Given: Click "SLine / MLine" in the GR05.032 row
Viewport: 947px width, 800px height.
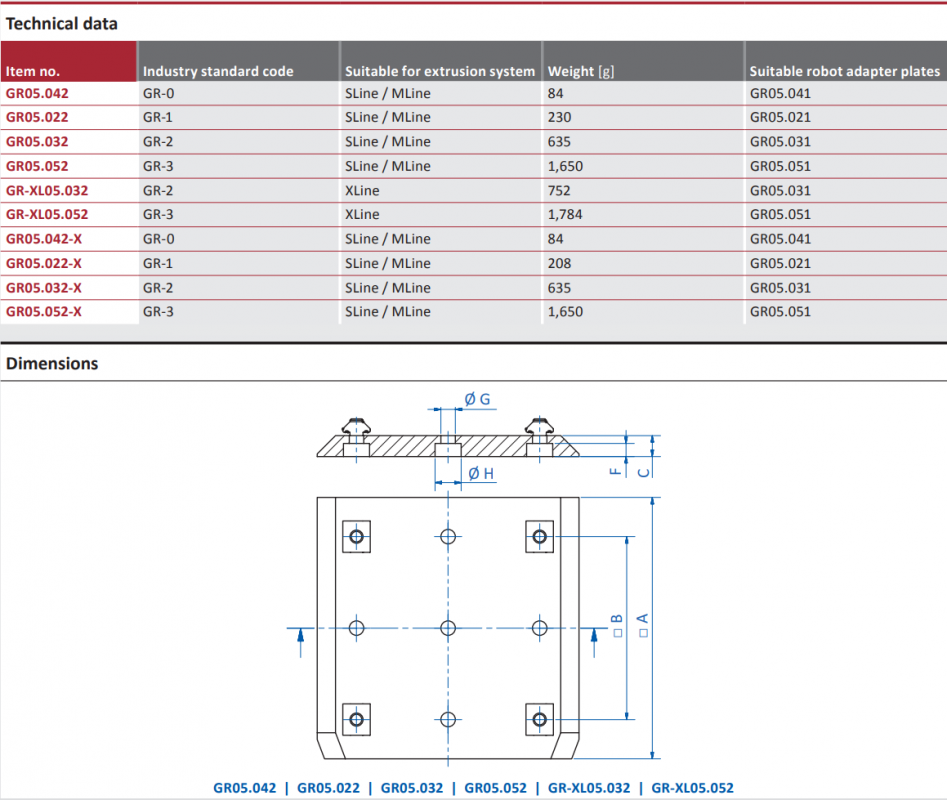Looking at the screenshot, I should [x=388, y=142].
